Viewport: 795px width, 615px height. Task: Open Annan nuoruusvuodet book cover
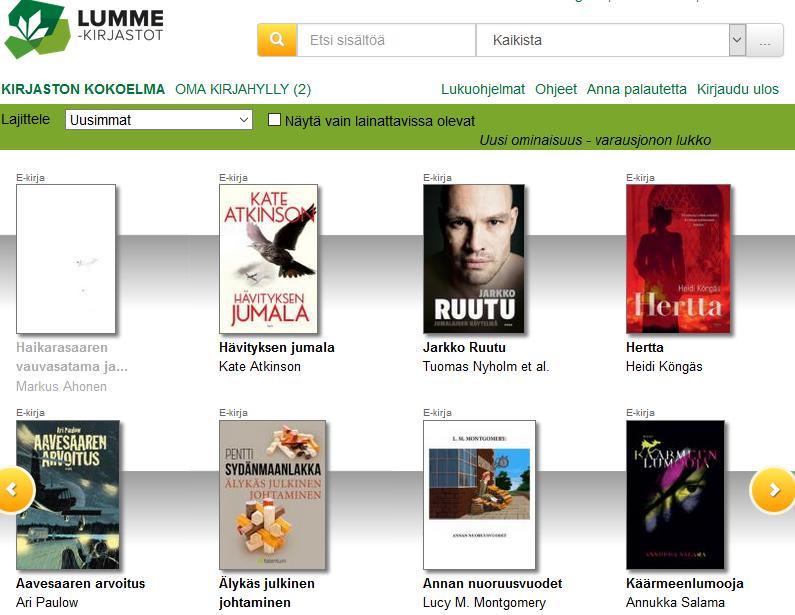[479, 495]
